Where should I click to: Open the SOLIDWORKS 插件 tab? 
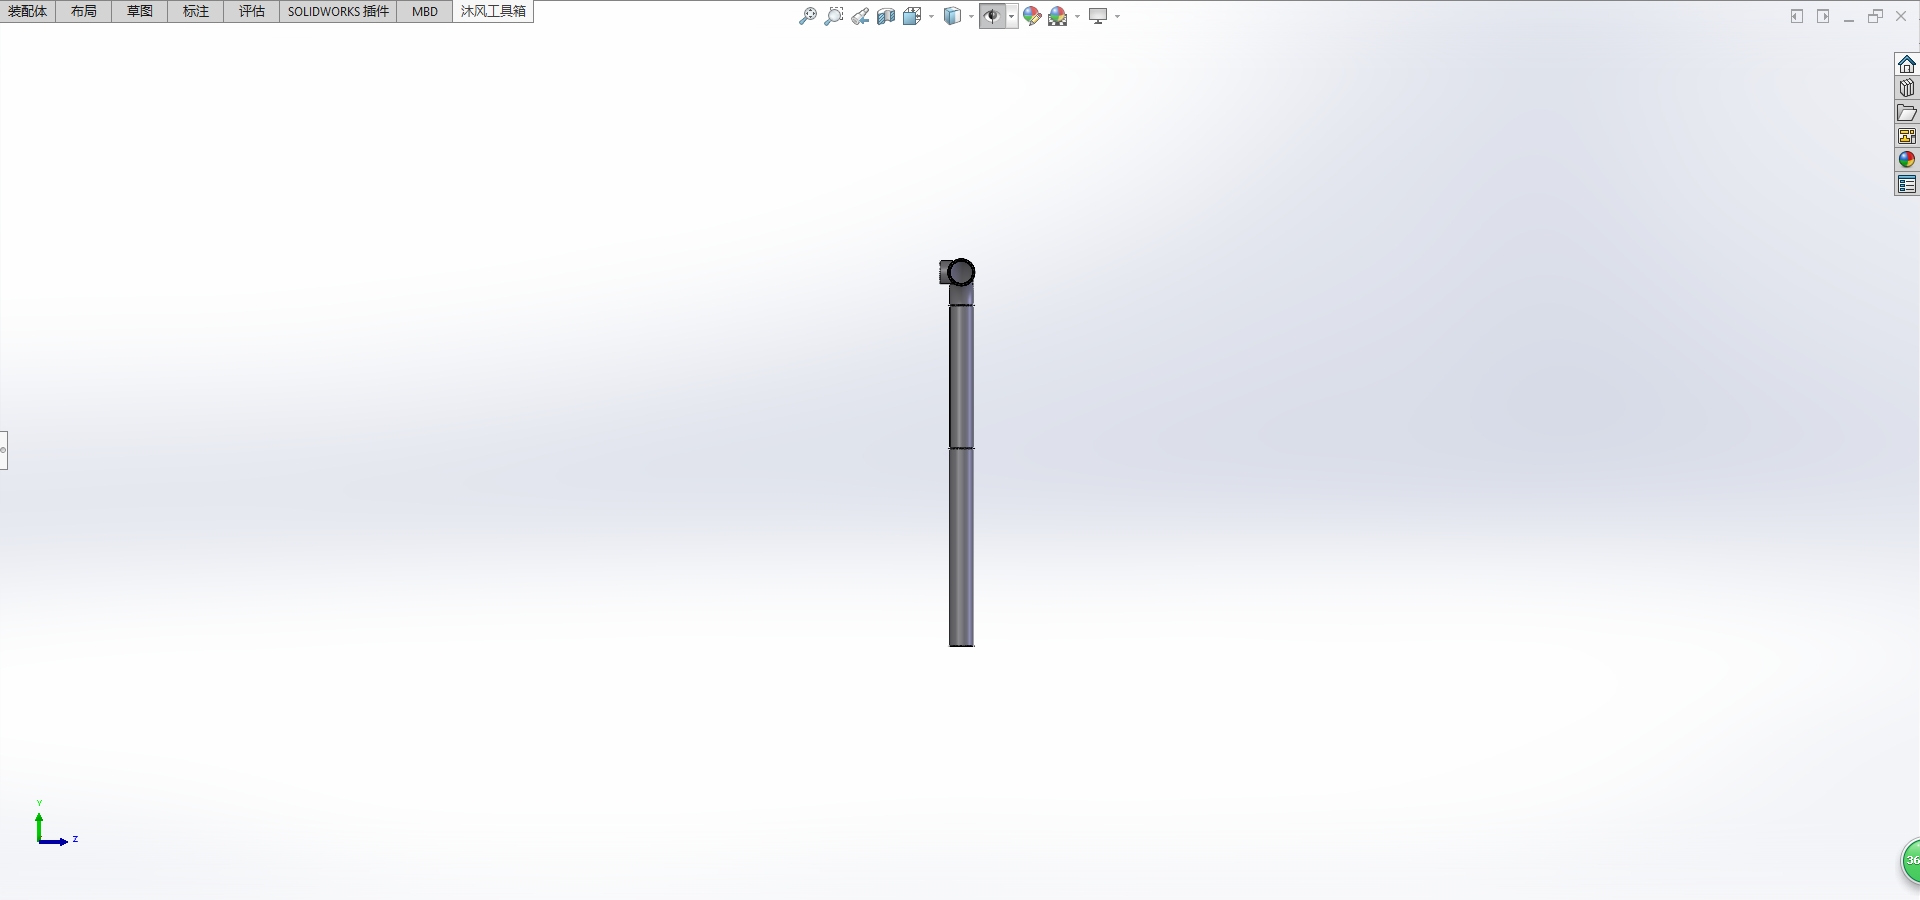tap(338, 11)
